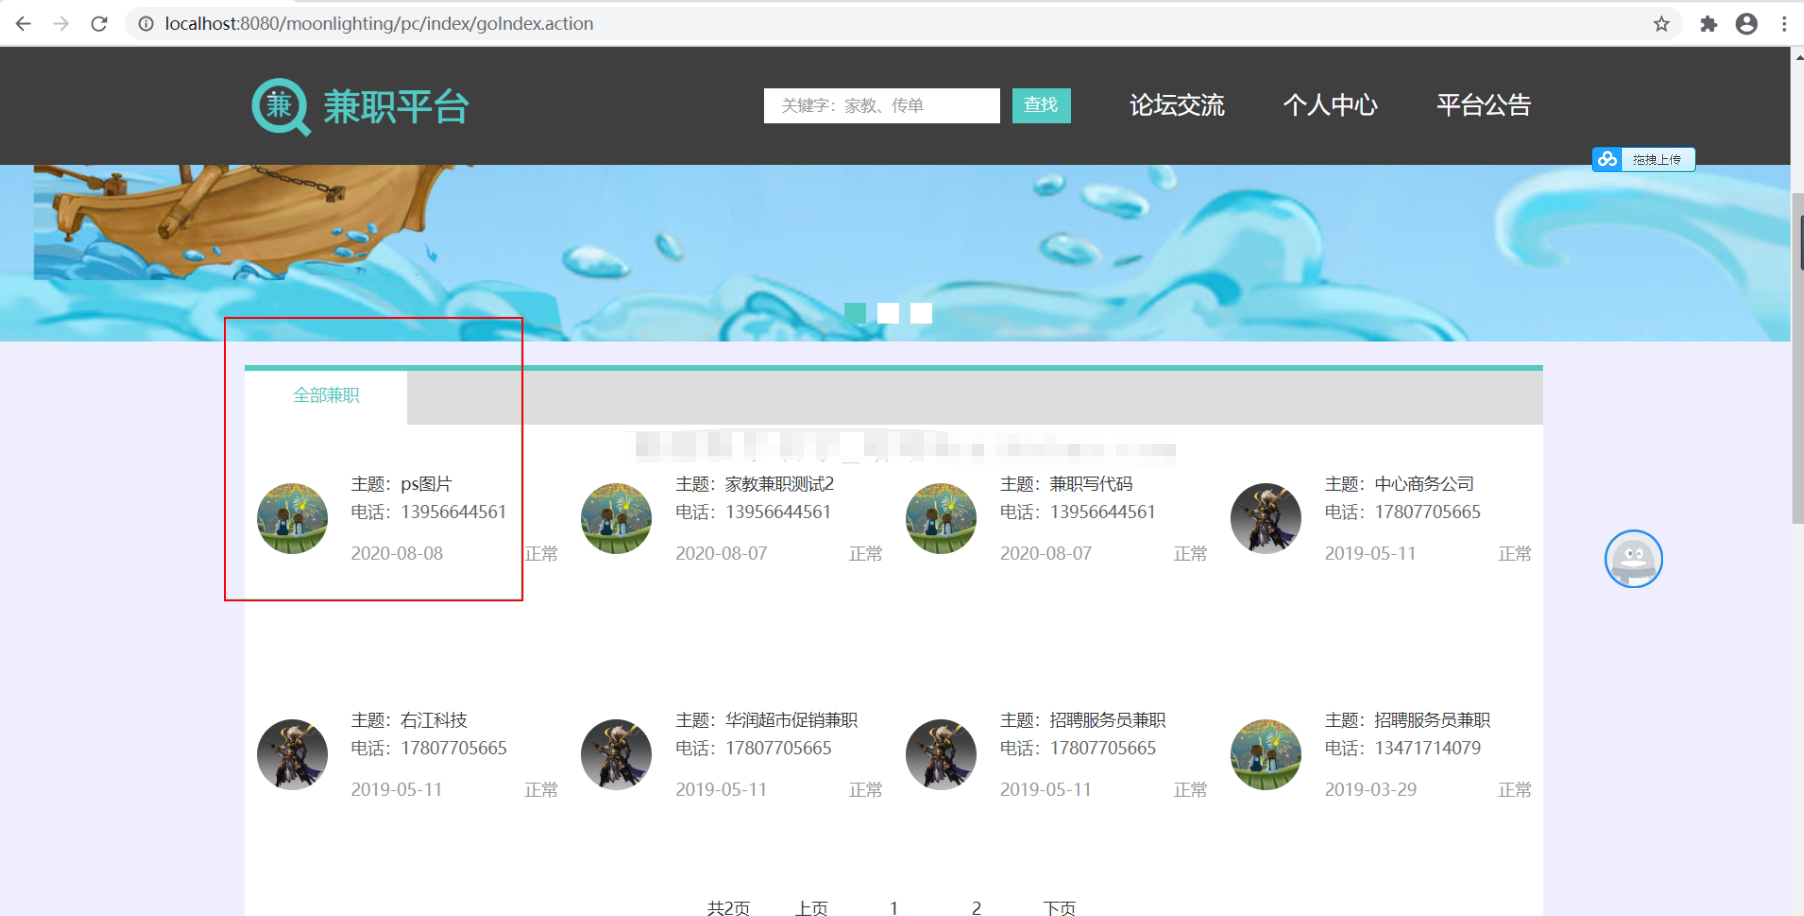
Task: Bookmark this page with star icon
Action: [x=1661, y=23]
